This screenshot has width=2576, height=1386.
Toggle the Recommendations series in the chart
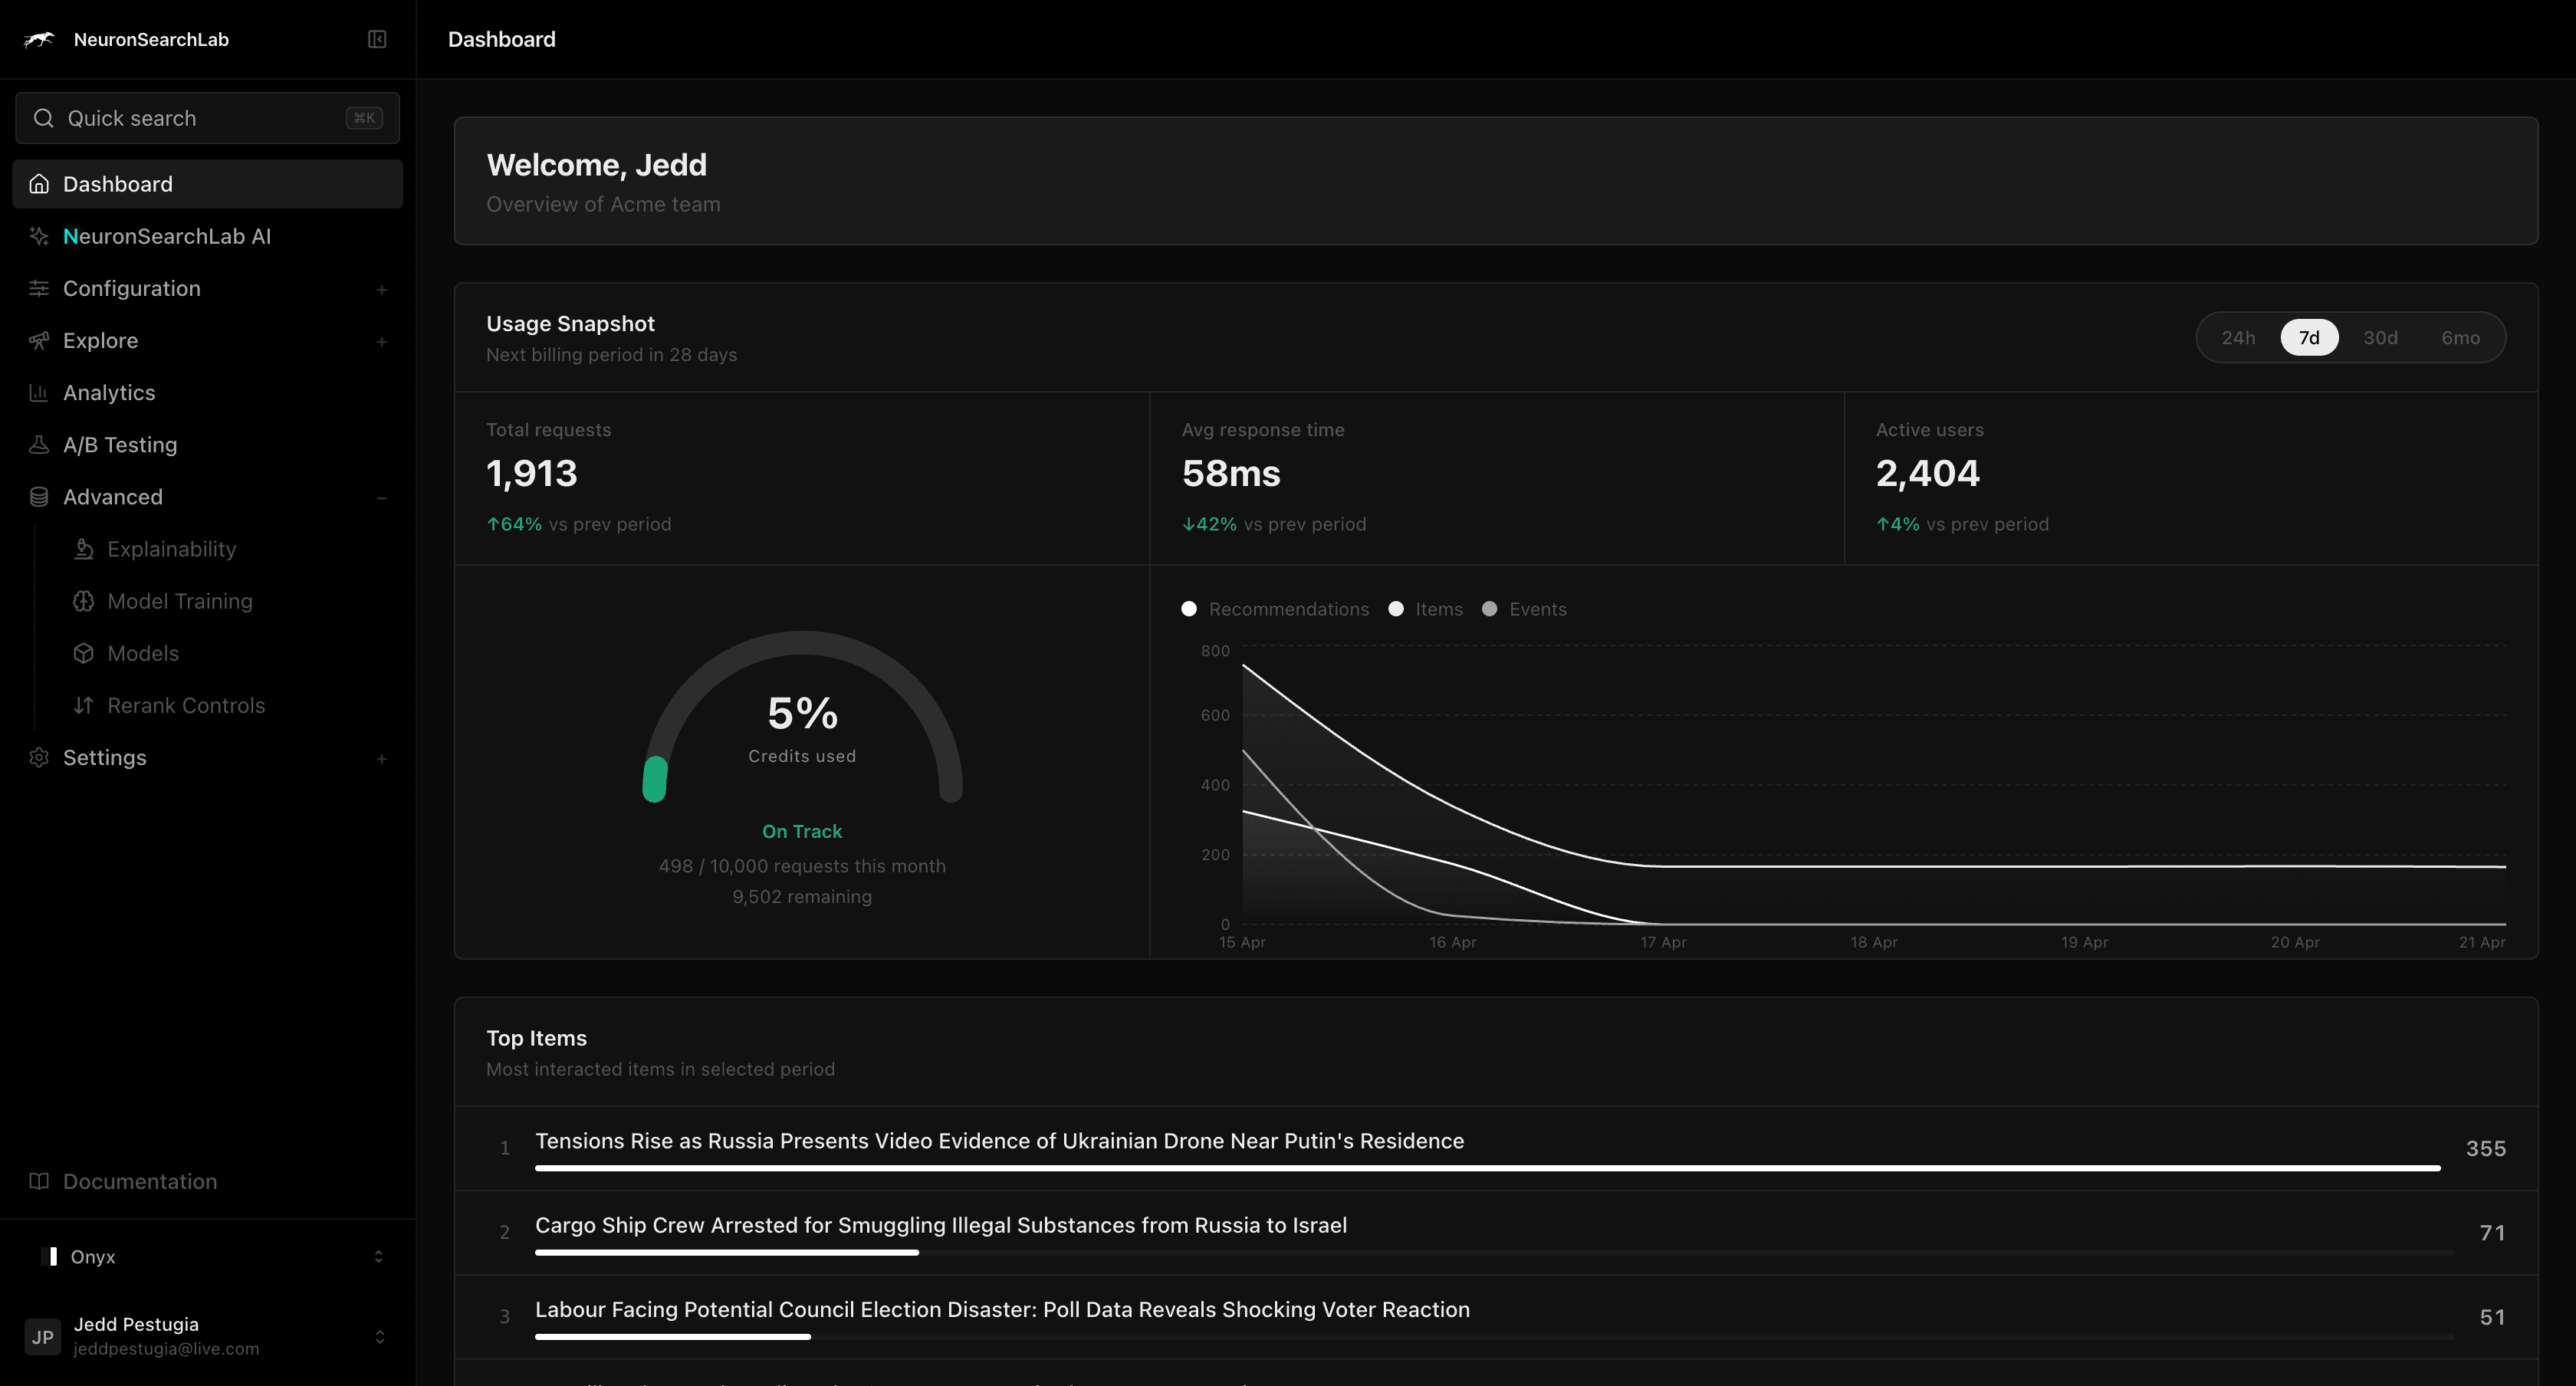pos(1276,608)
